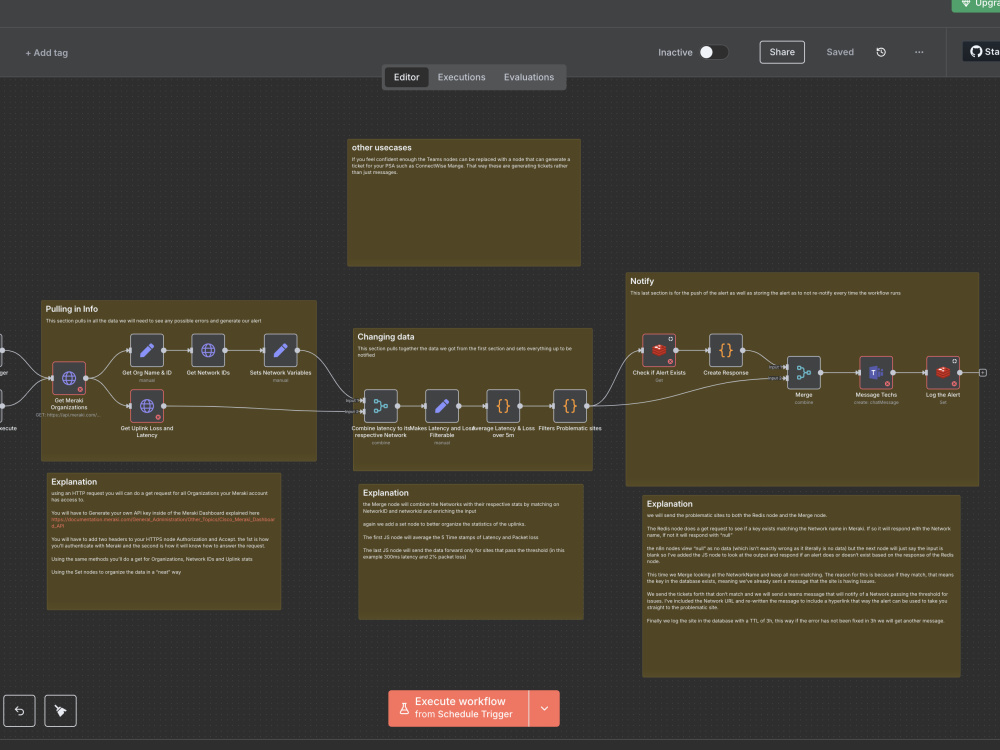Open Meraki documentation link in Explanation note

tap(163, 522)
